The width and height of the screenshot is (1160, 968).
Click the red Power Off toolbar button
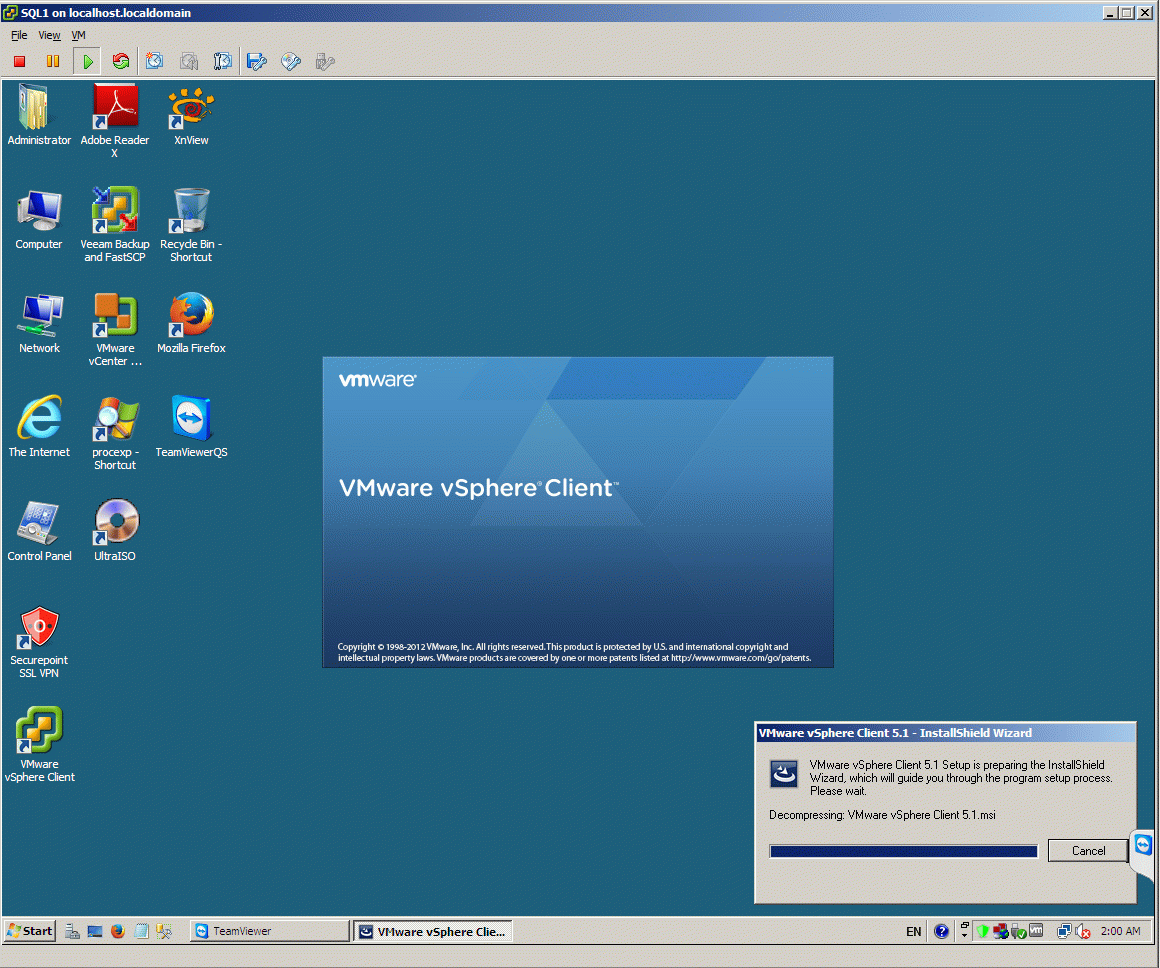(x=20, y=61)
